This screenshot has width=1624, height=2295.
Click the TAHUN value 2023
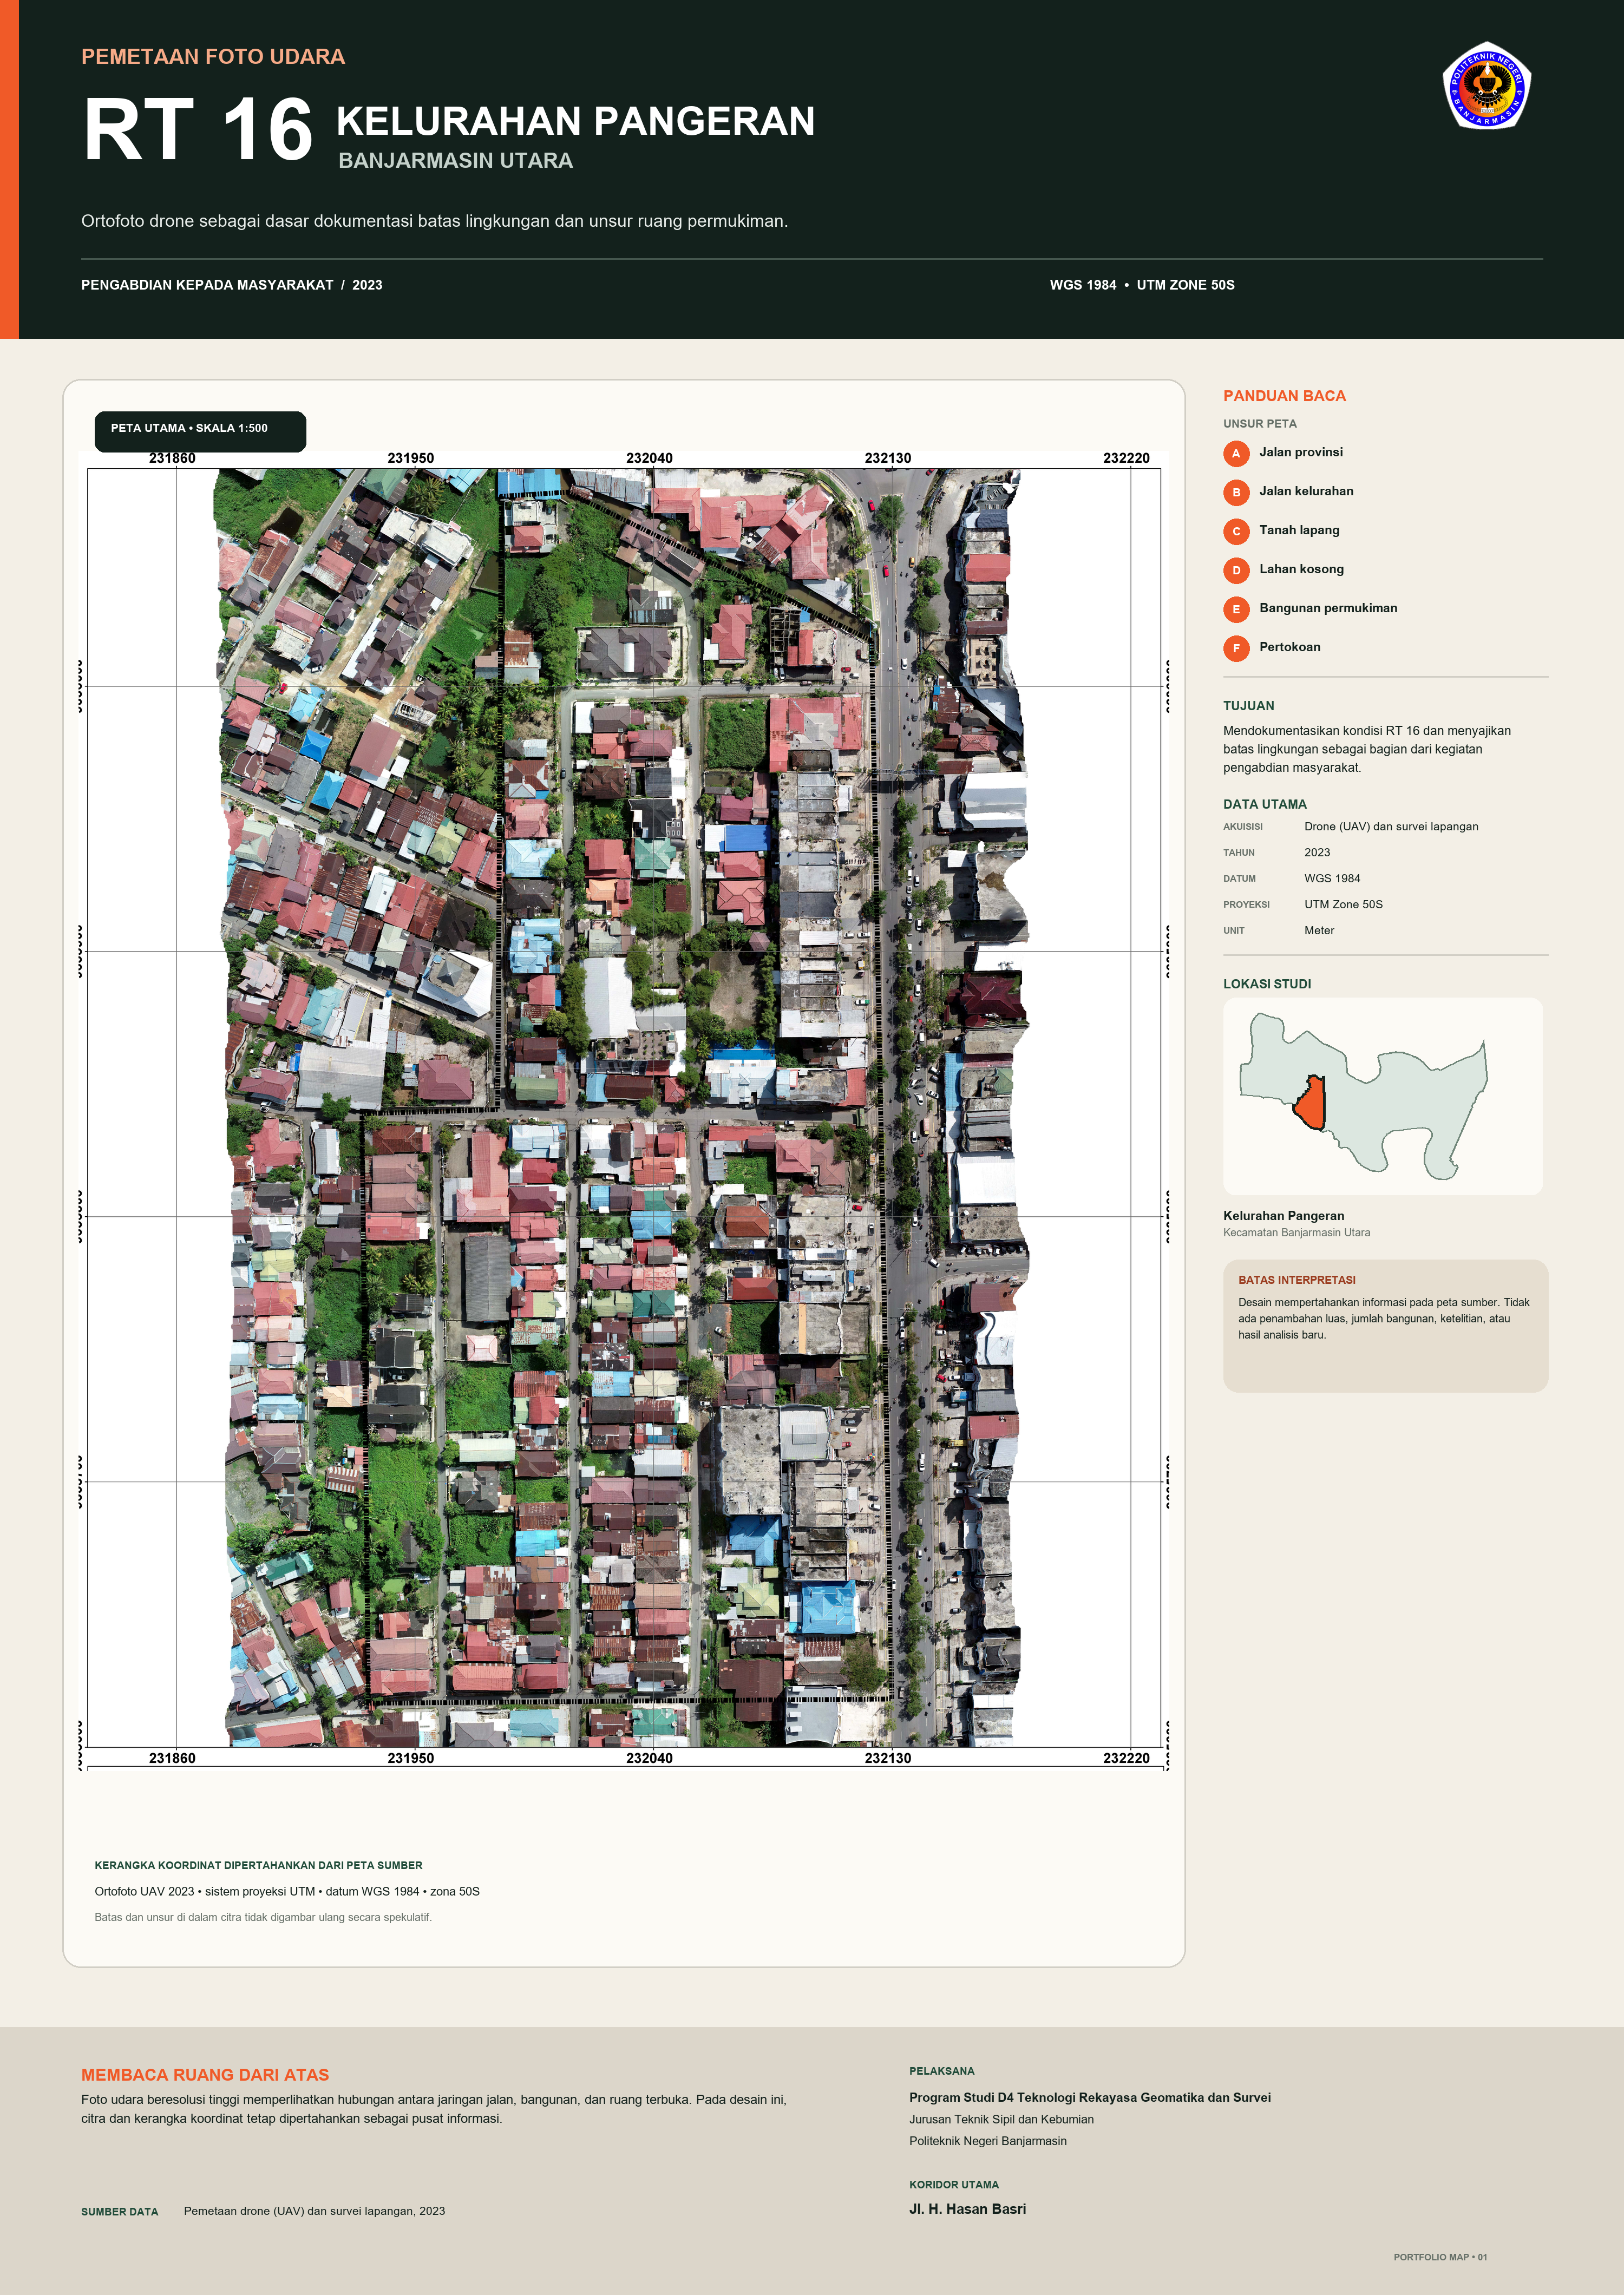pyautogui.click(x=1317, y=853)
